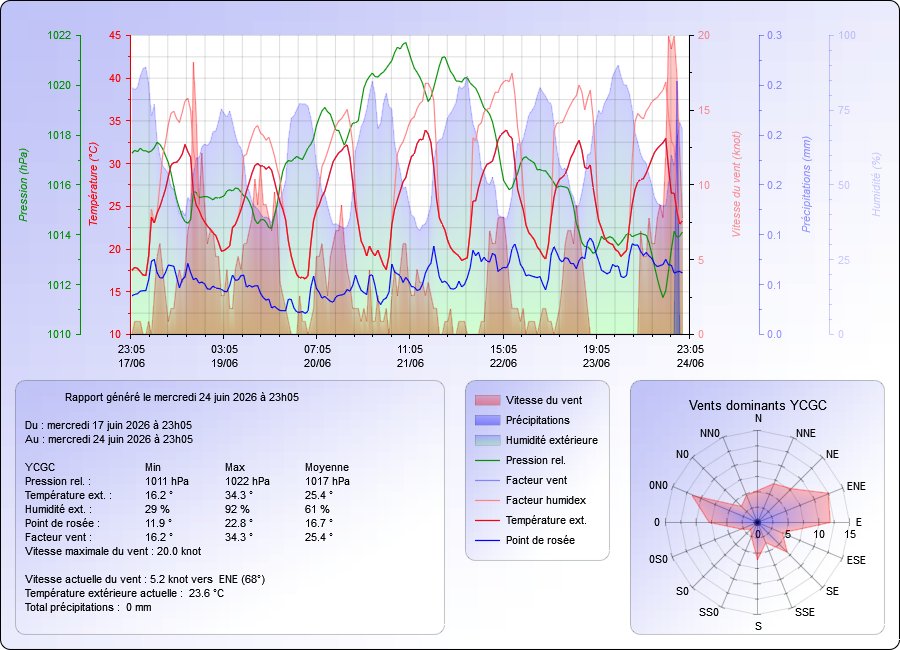The image size is (900, 650).
Task: Click the '03:05 19/06' time axis label
Action: point(224,356)
